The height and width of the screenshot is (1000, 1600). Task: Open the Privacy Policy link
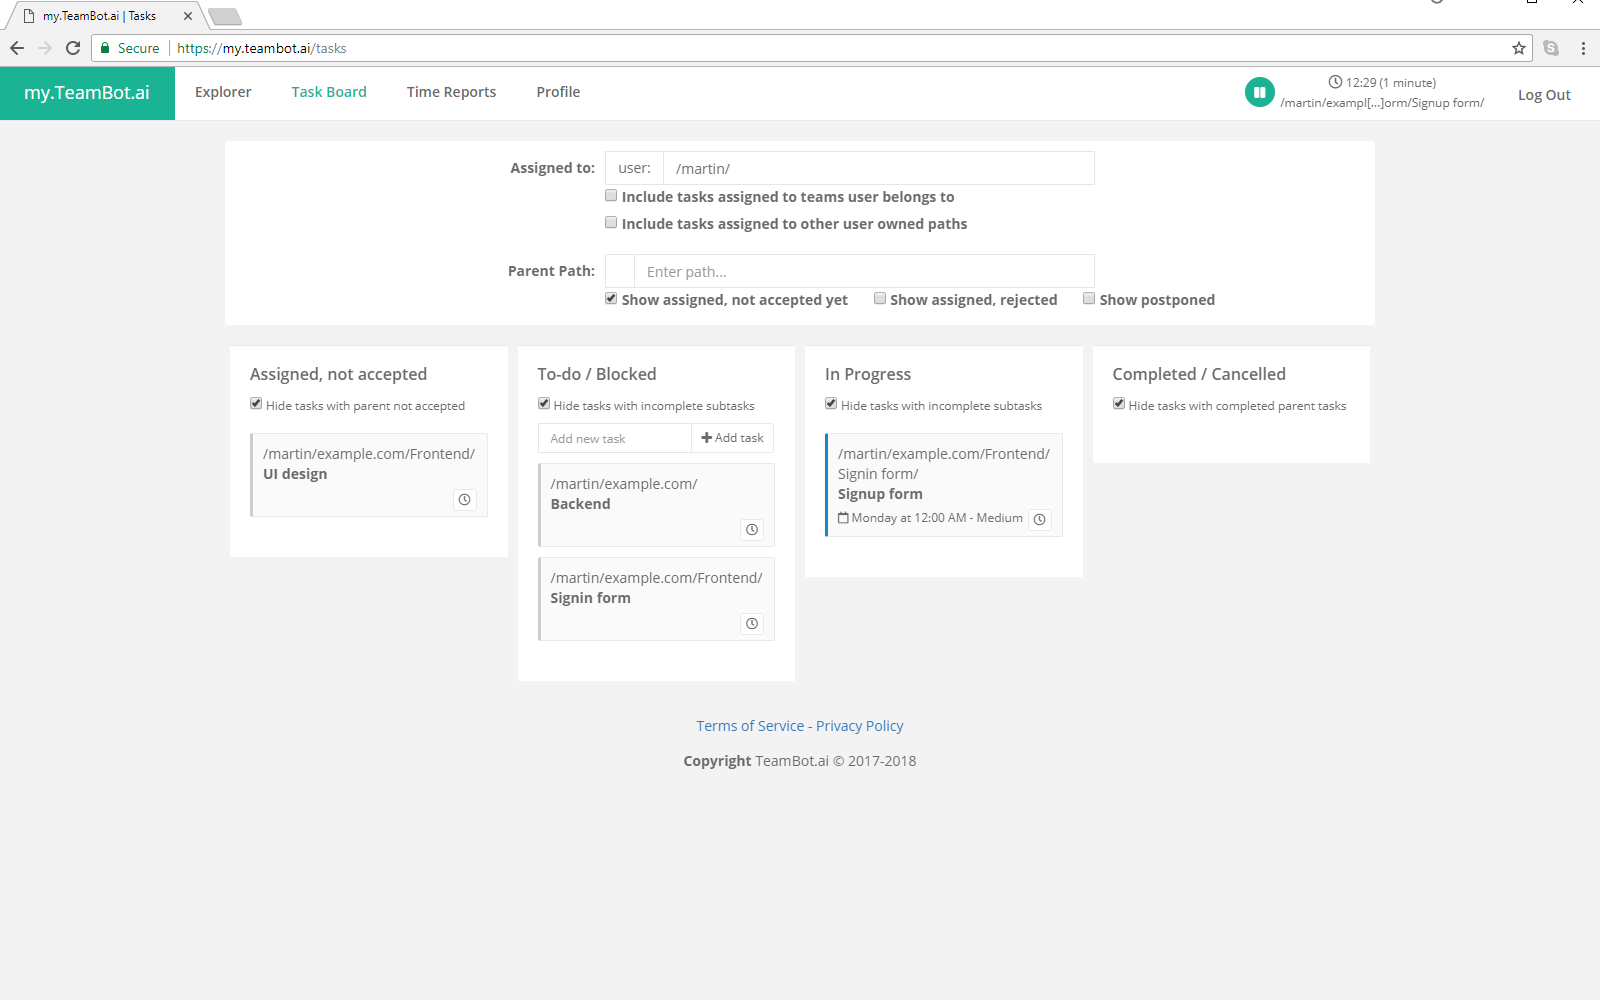tap(859, 726)
